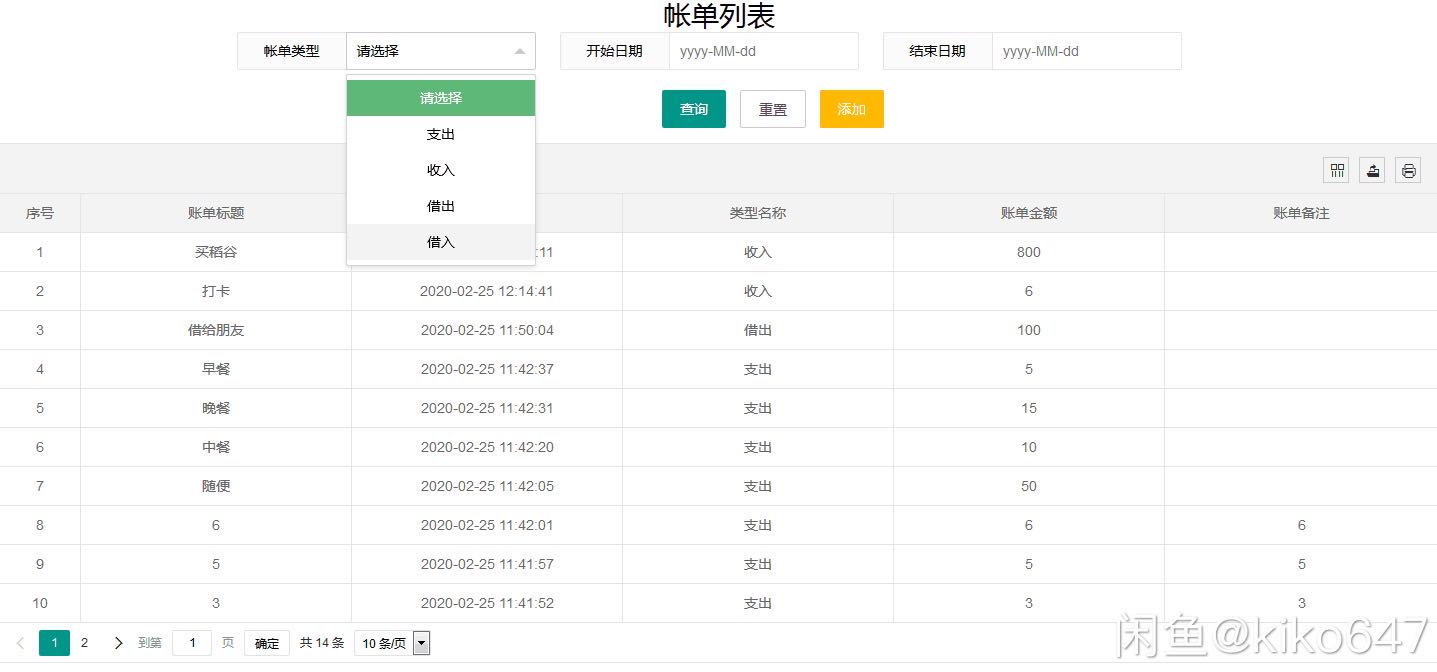The image size is (1437, 672).
Task: Click the export data icon
Action: point(1371,170)
